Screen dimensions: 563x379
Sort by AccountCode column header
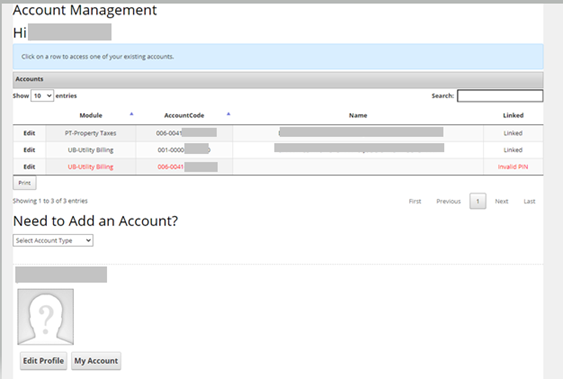tap(184, 115)
